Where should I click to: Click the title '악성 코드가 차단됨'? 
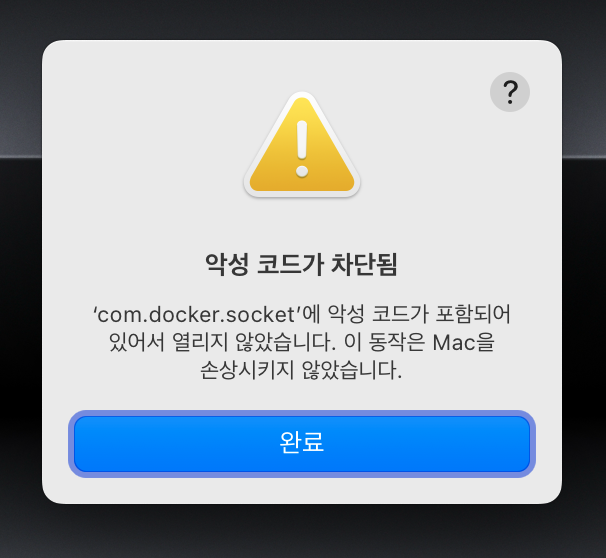(x=301, y=265)
